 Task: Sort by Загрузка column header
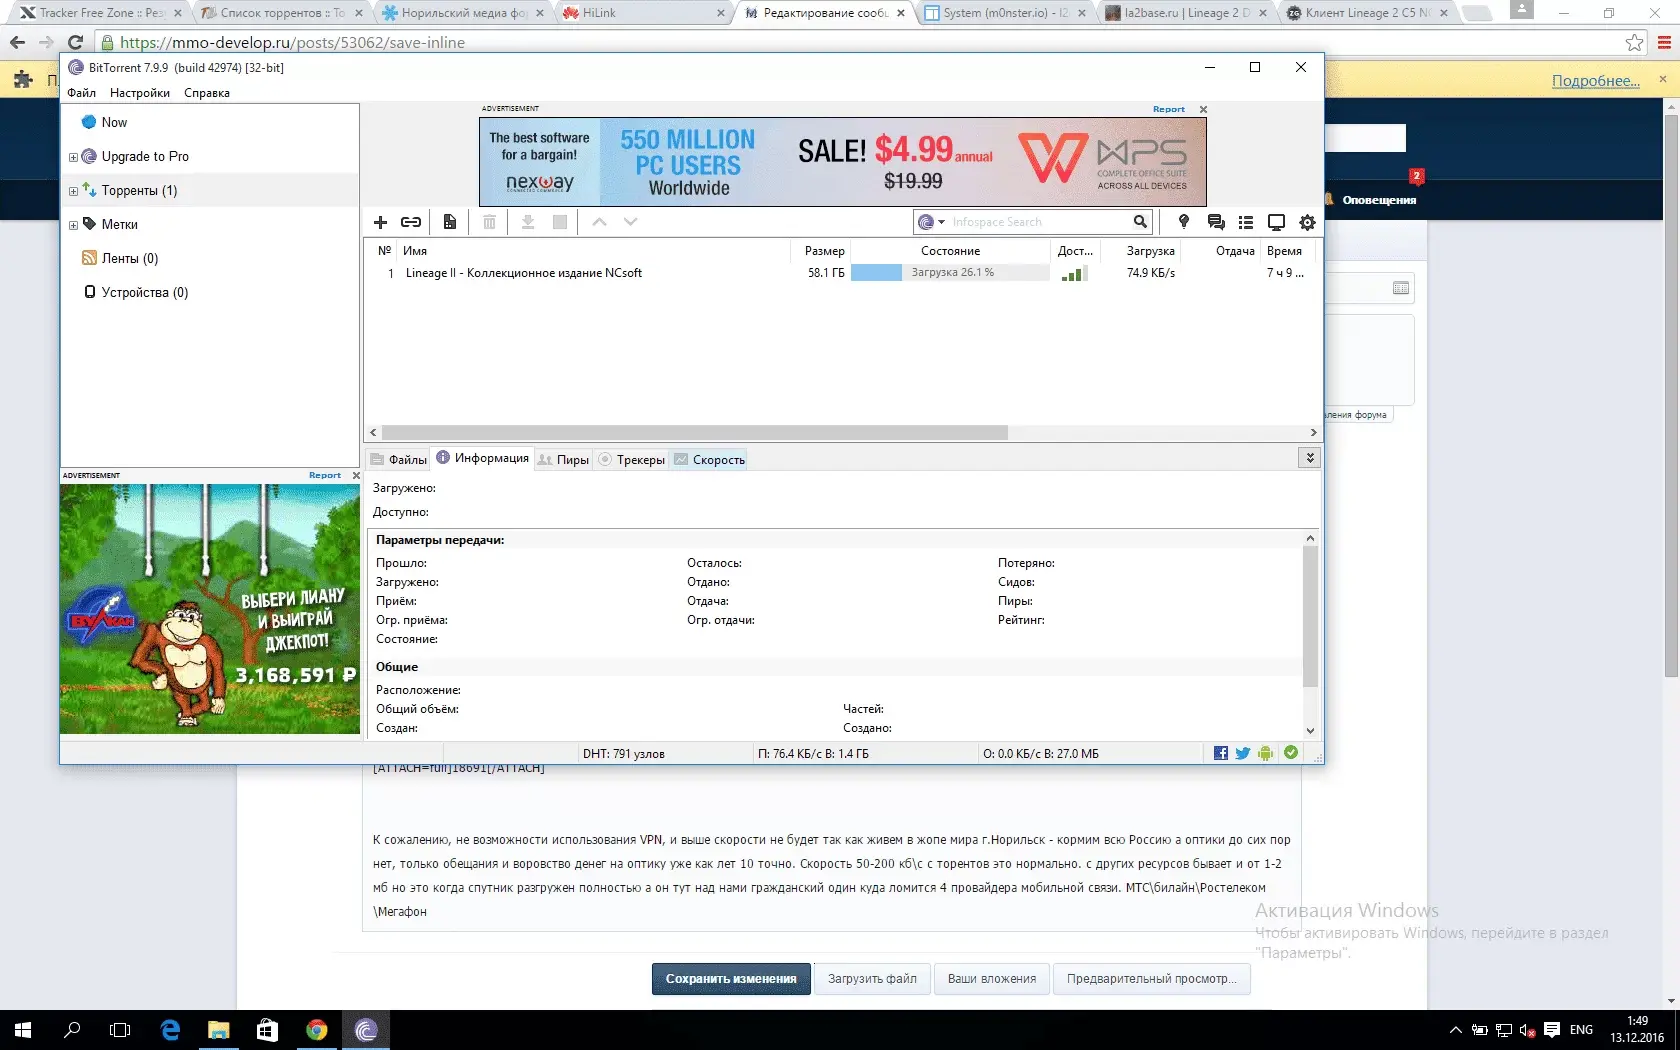pyautogui.click(x=1150, y=251)
